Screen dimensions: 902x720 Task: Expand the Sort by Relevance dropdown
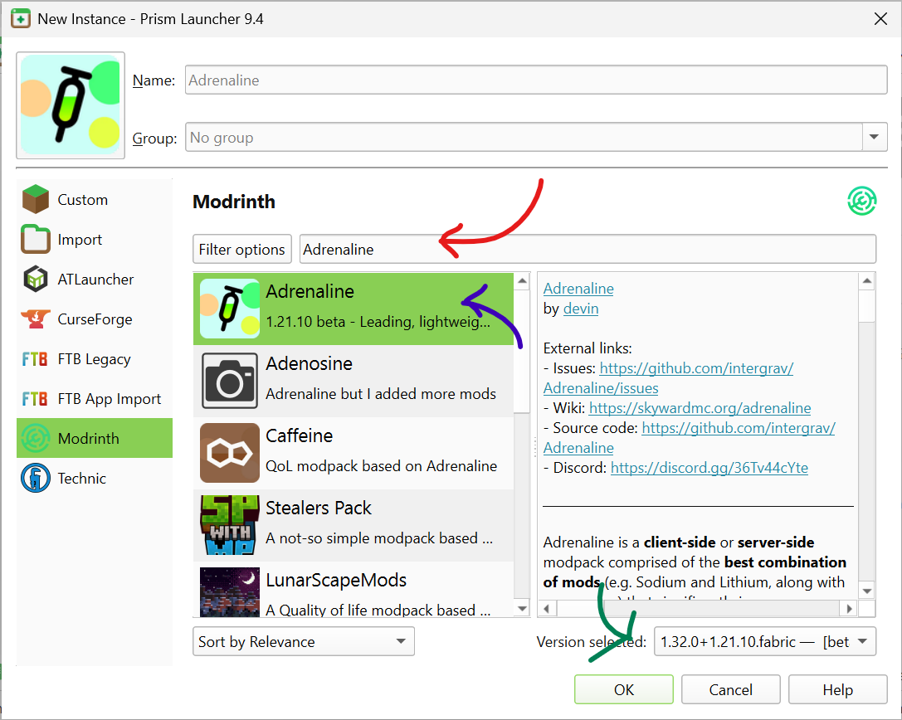(x=303, y=642)
